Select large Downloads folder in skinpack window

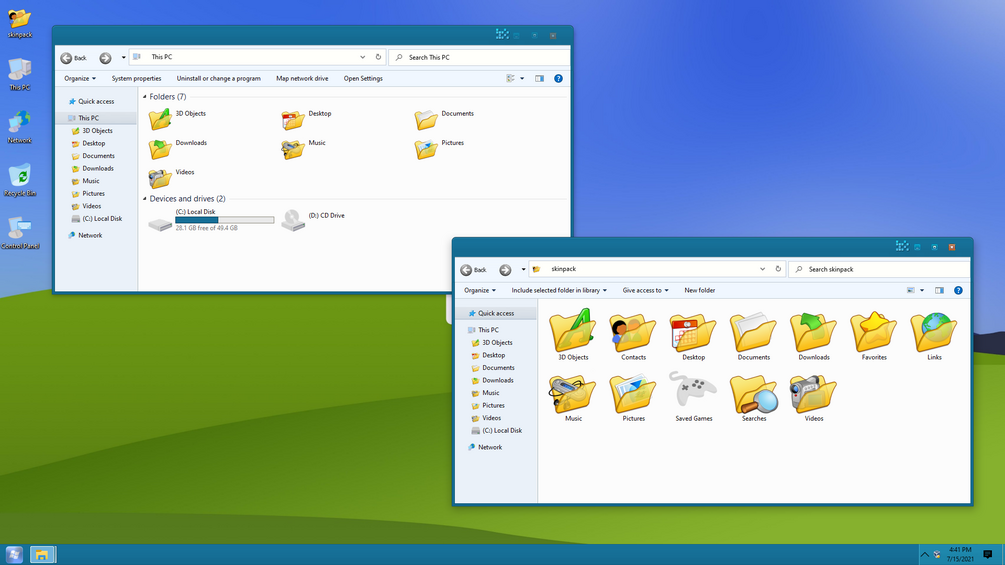(x=814, y=335)
